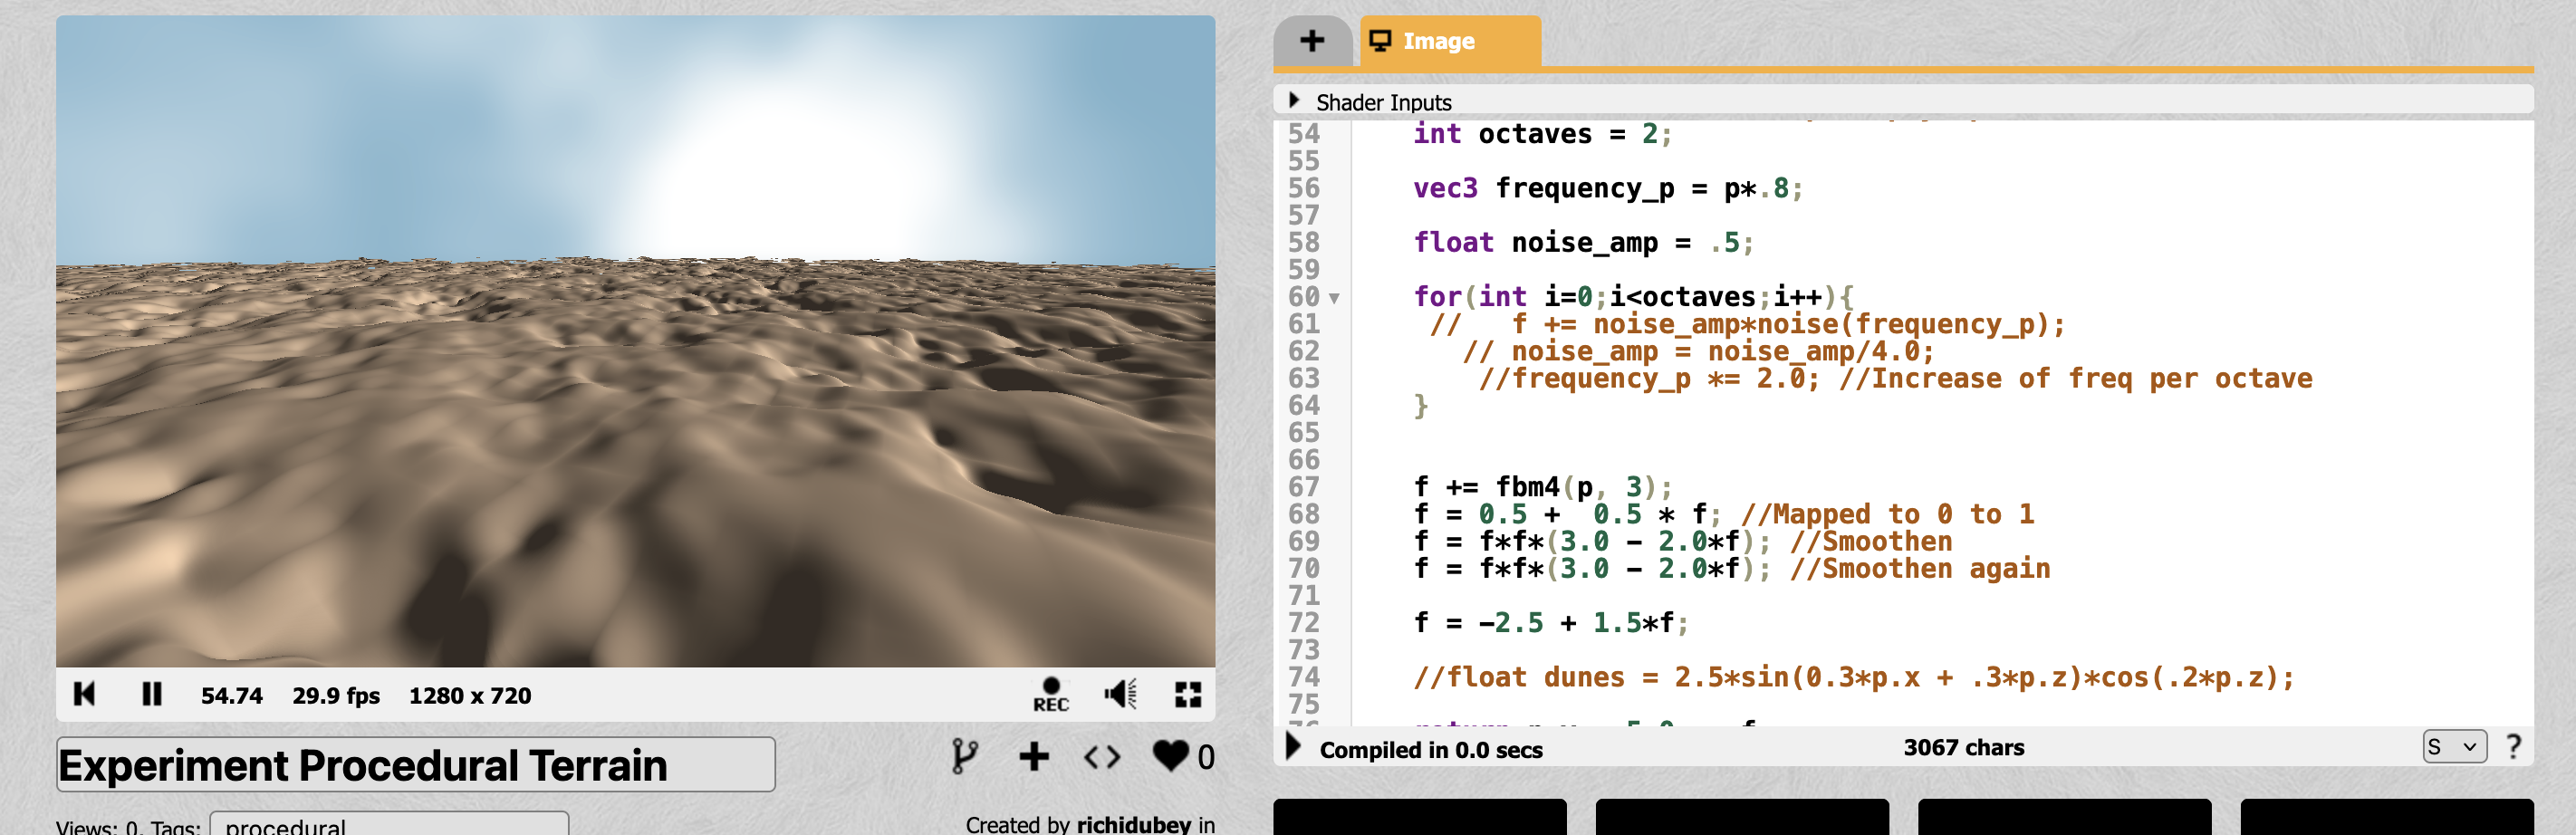2576x835 pixels.
Task: Start recording with the REC button
Action: 1050,694
